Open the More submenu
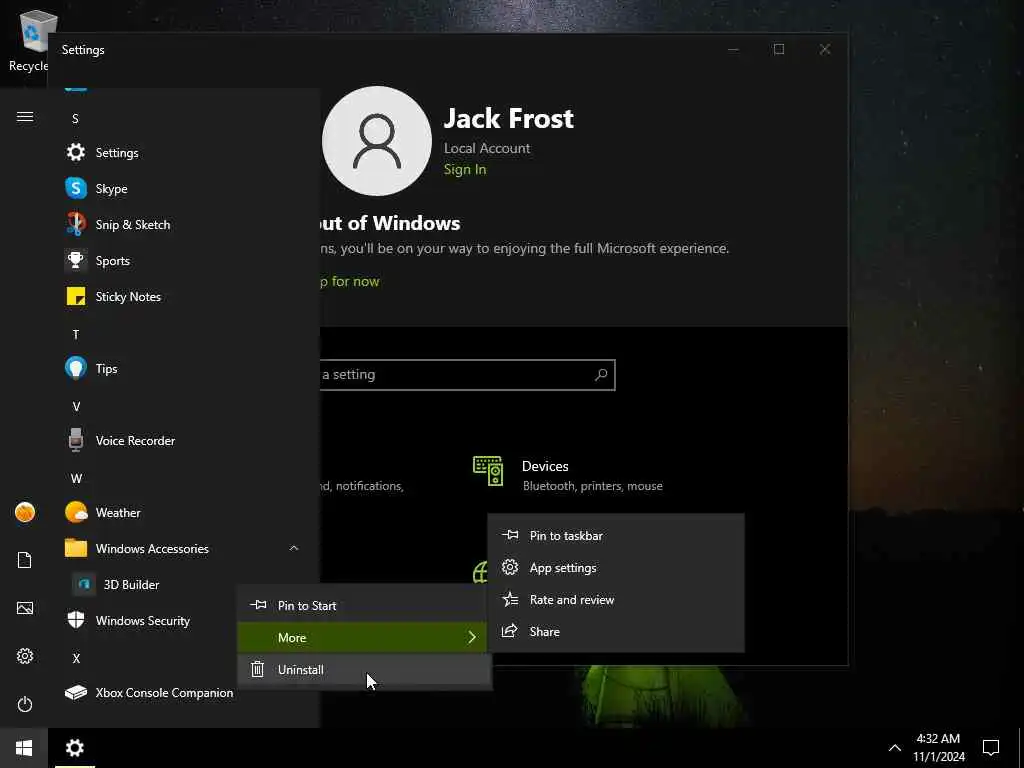The image size is (1024, 768). (x=362, y=637)
